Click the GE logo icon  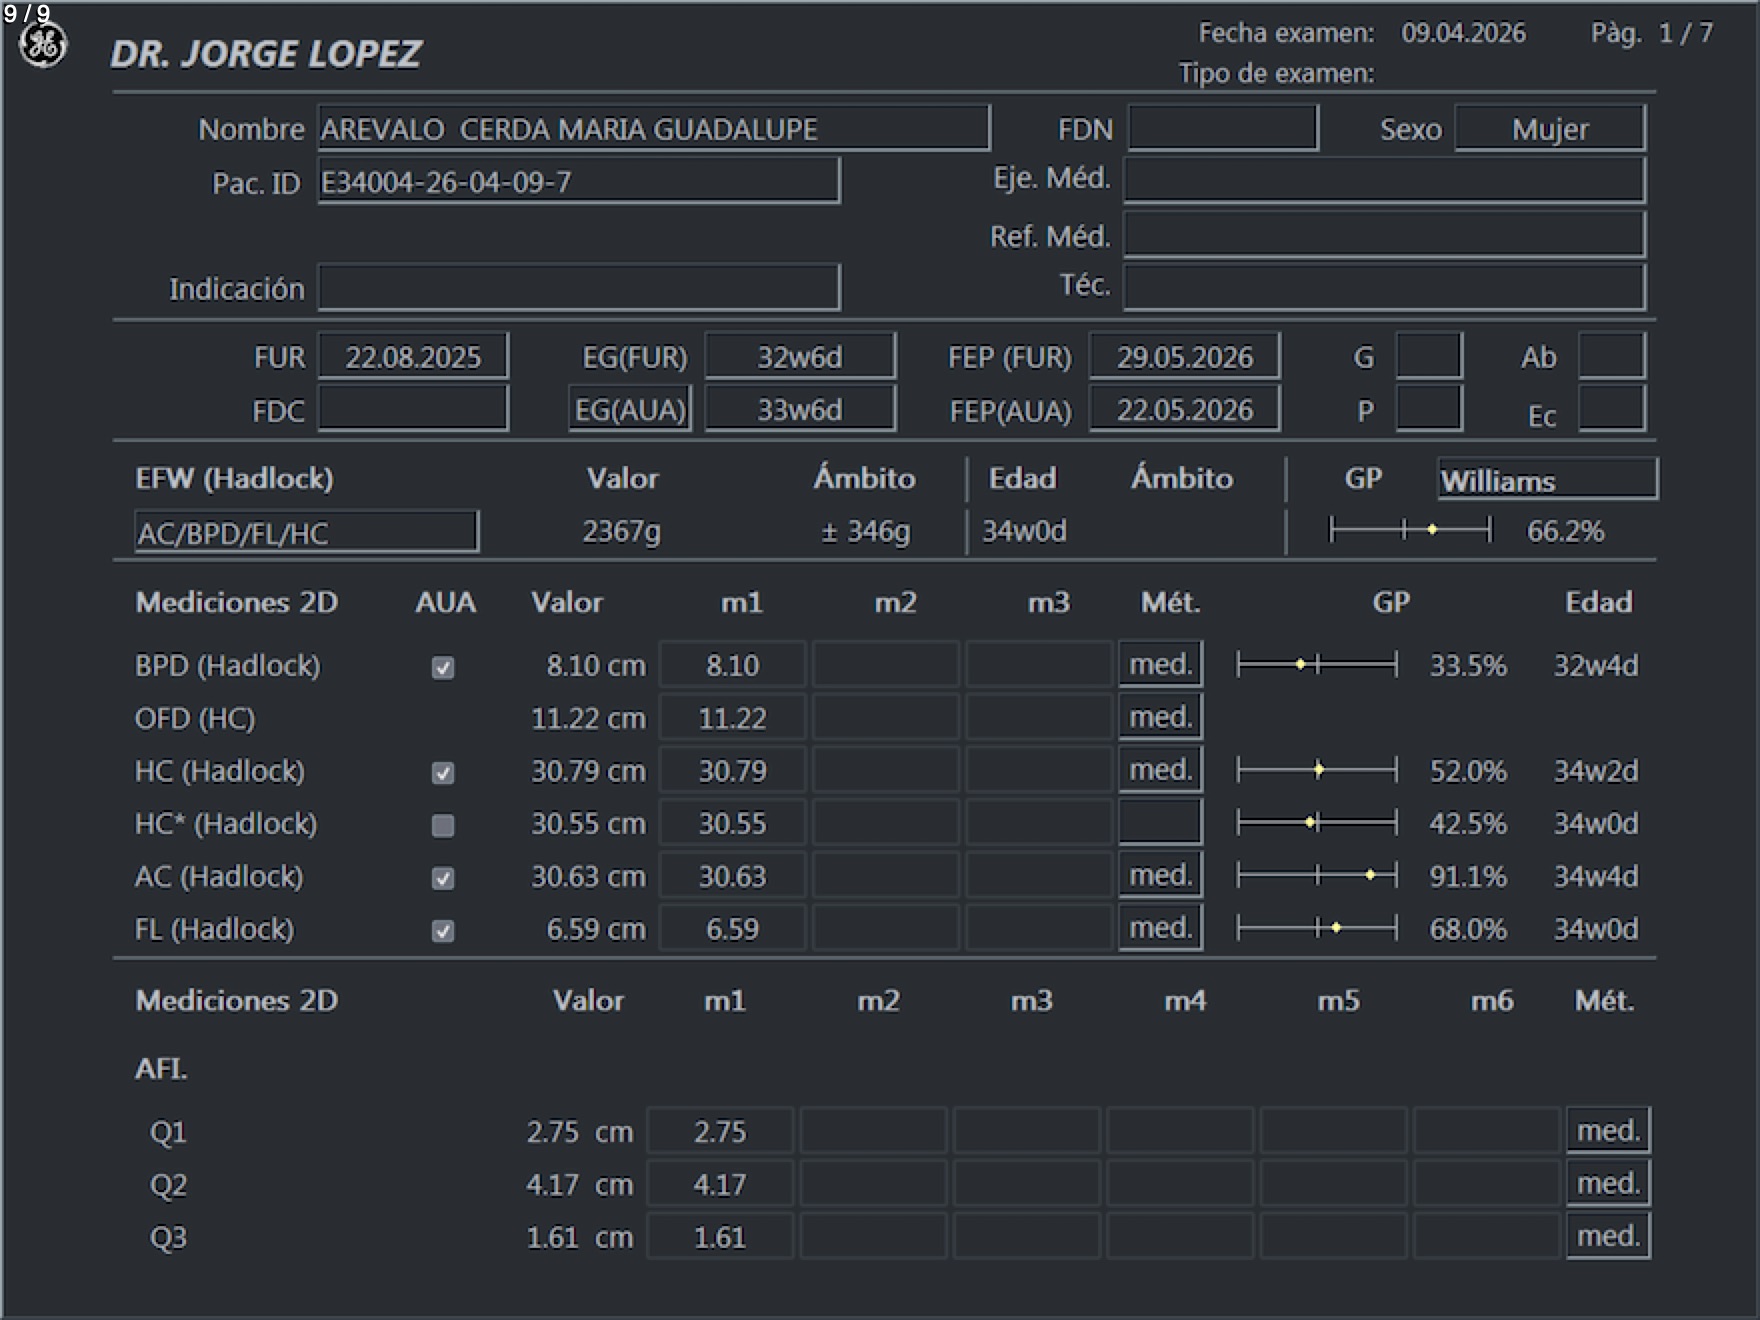coord(43,46)
